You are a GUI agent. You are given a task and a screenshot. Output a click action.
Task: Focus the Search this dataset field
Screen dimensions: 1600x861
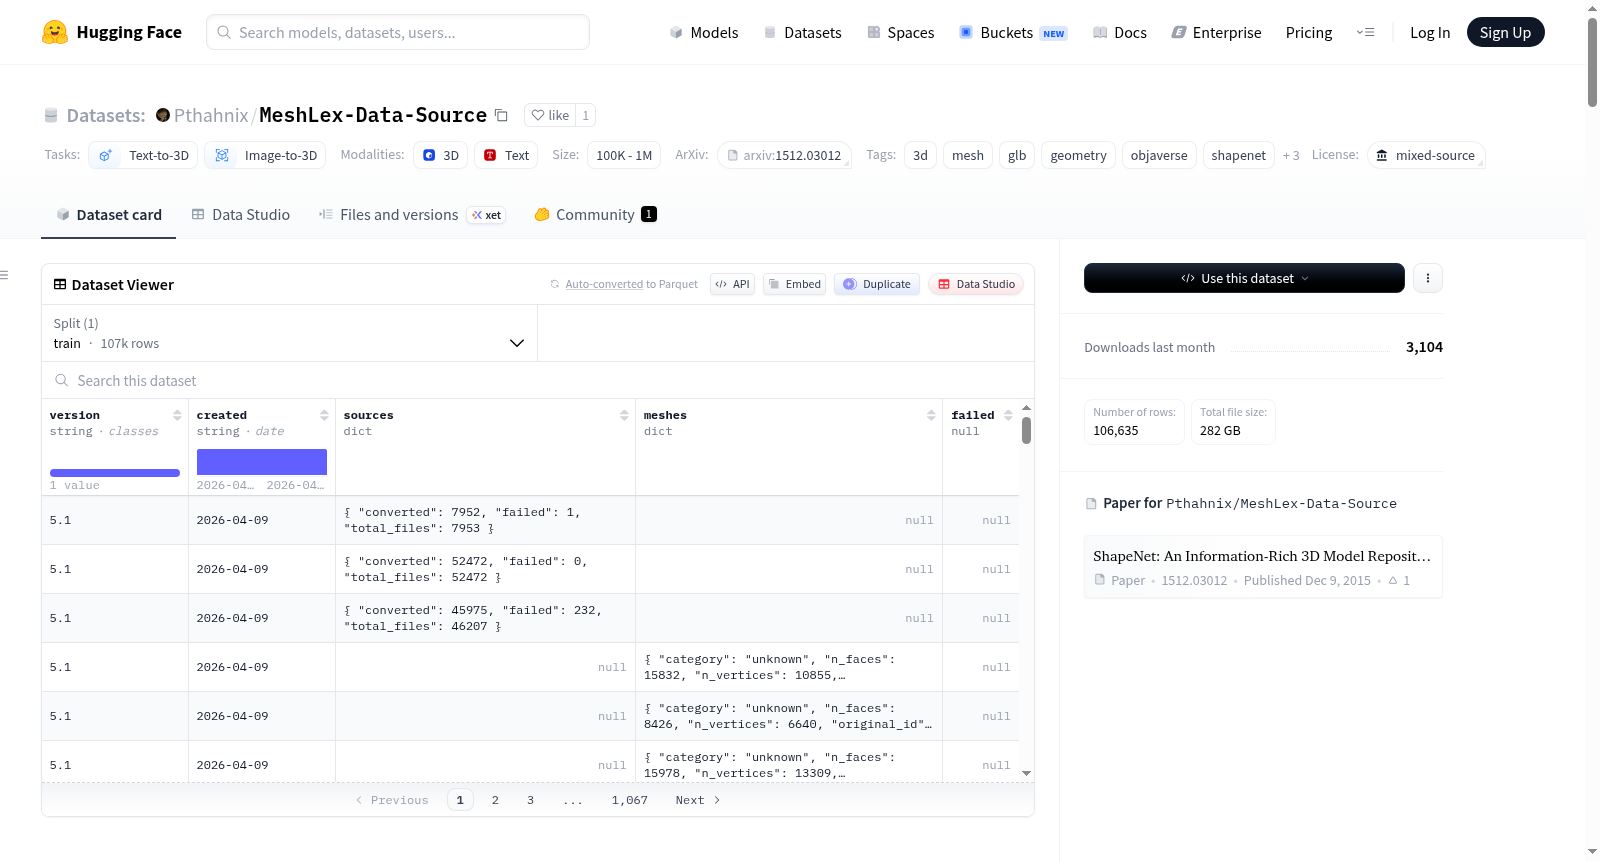tap(538, 380)
